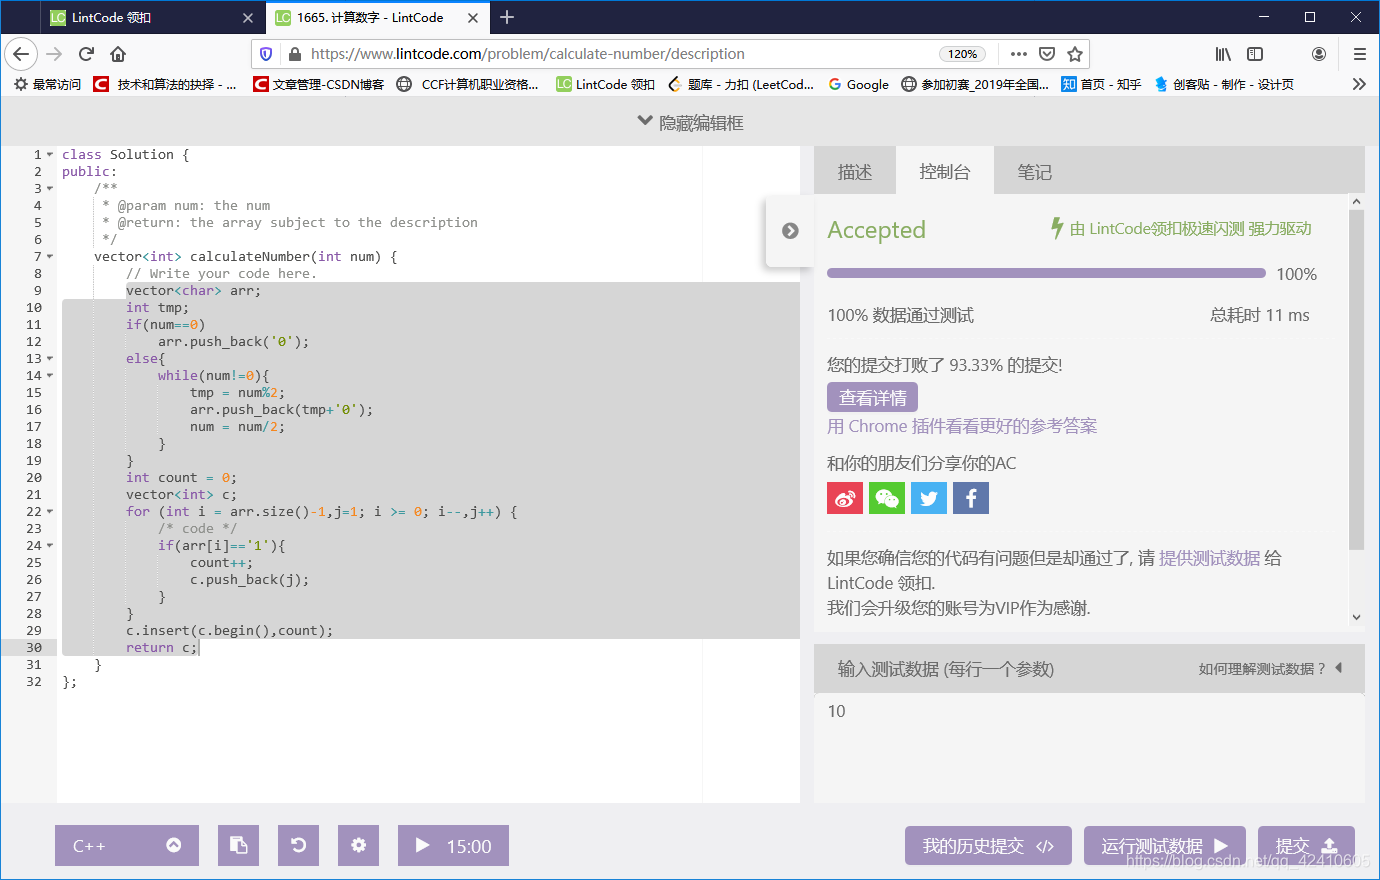Expand the results panel with the circle arrow
The width and height of the screenshot is (1380, 880).
pos(790,231)
